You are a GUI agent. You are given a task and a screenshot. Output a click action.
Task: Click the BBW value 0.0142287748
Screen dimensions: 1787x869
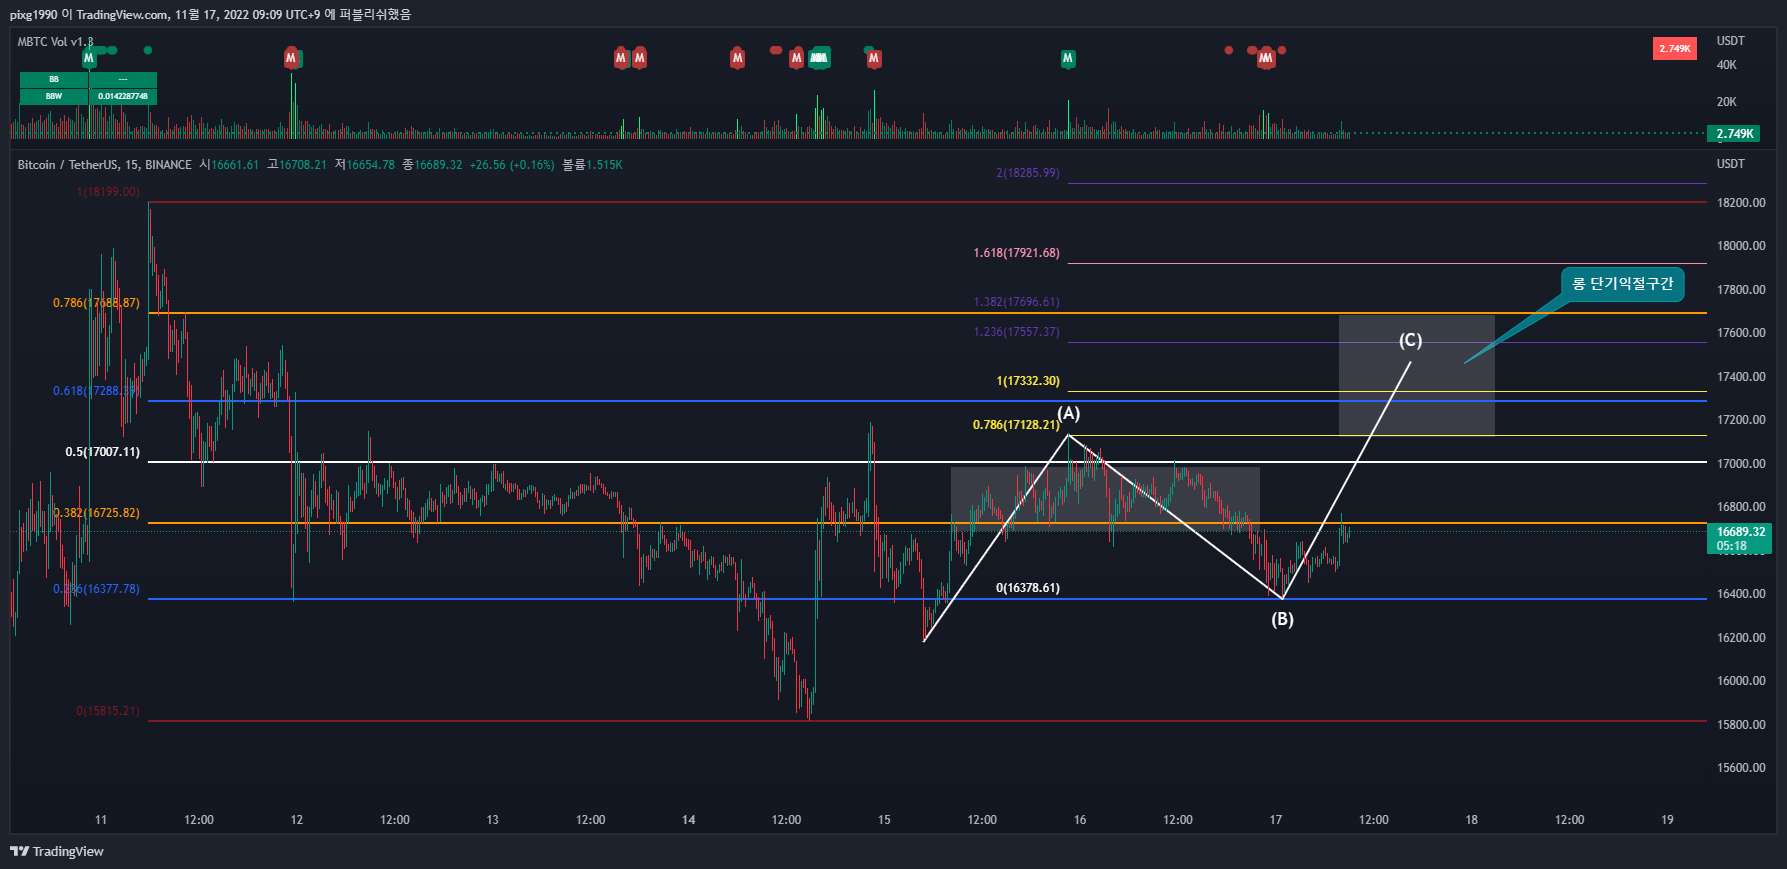coord(123,96)
